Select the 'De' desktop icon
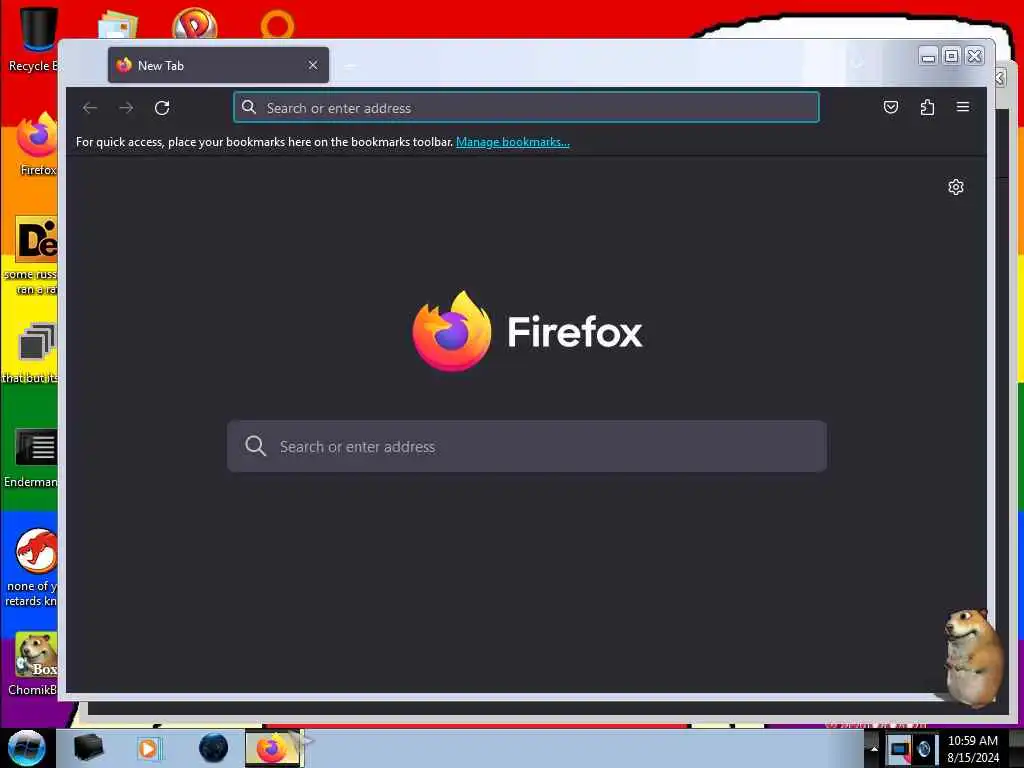Viewport: 1024px width, 768px height. (37, 239)
